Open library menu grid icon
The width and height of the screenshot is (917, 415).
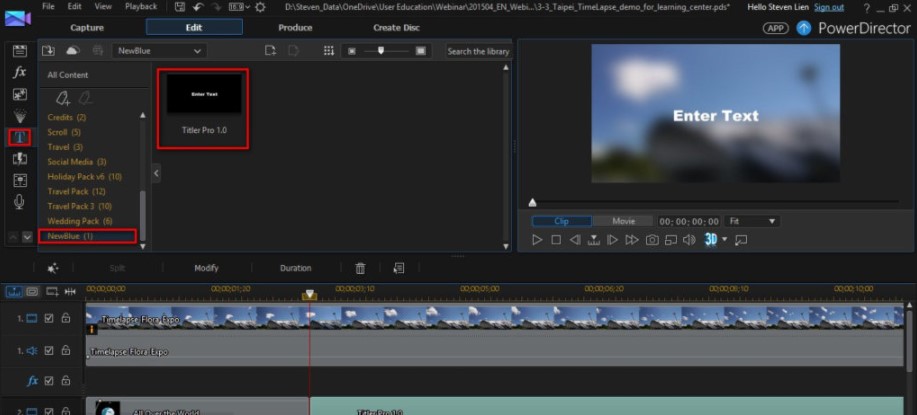pyautogui.click(x=329, y=51)
